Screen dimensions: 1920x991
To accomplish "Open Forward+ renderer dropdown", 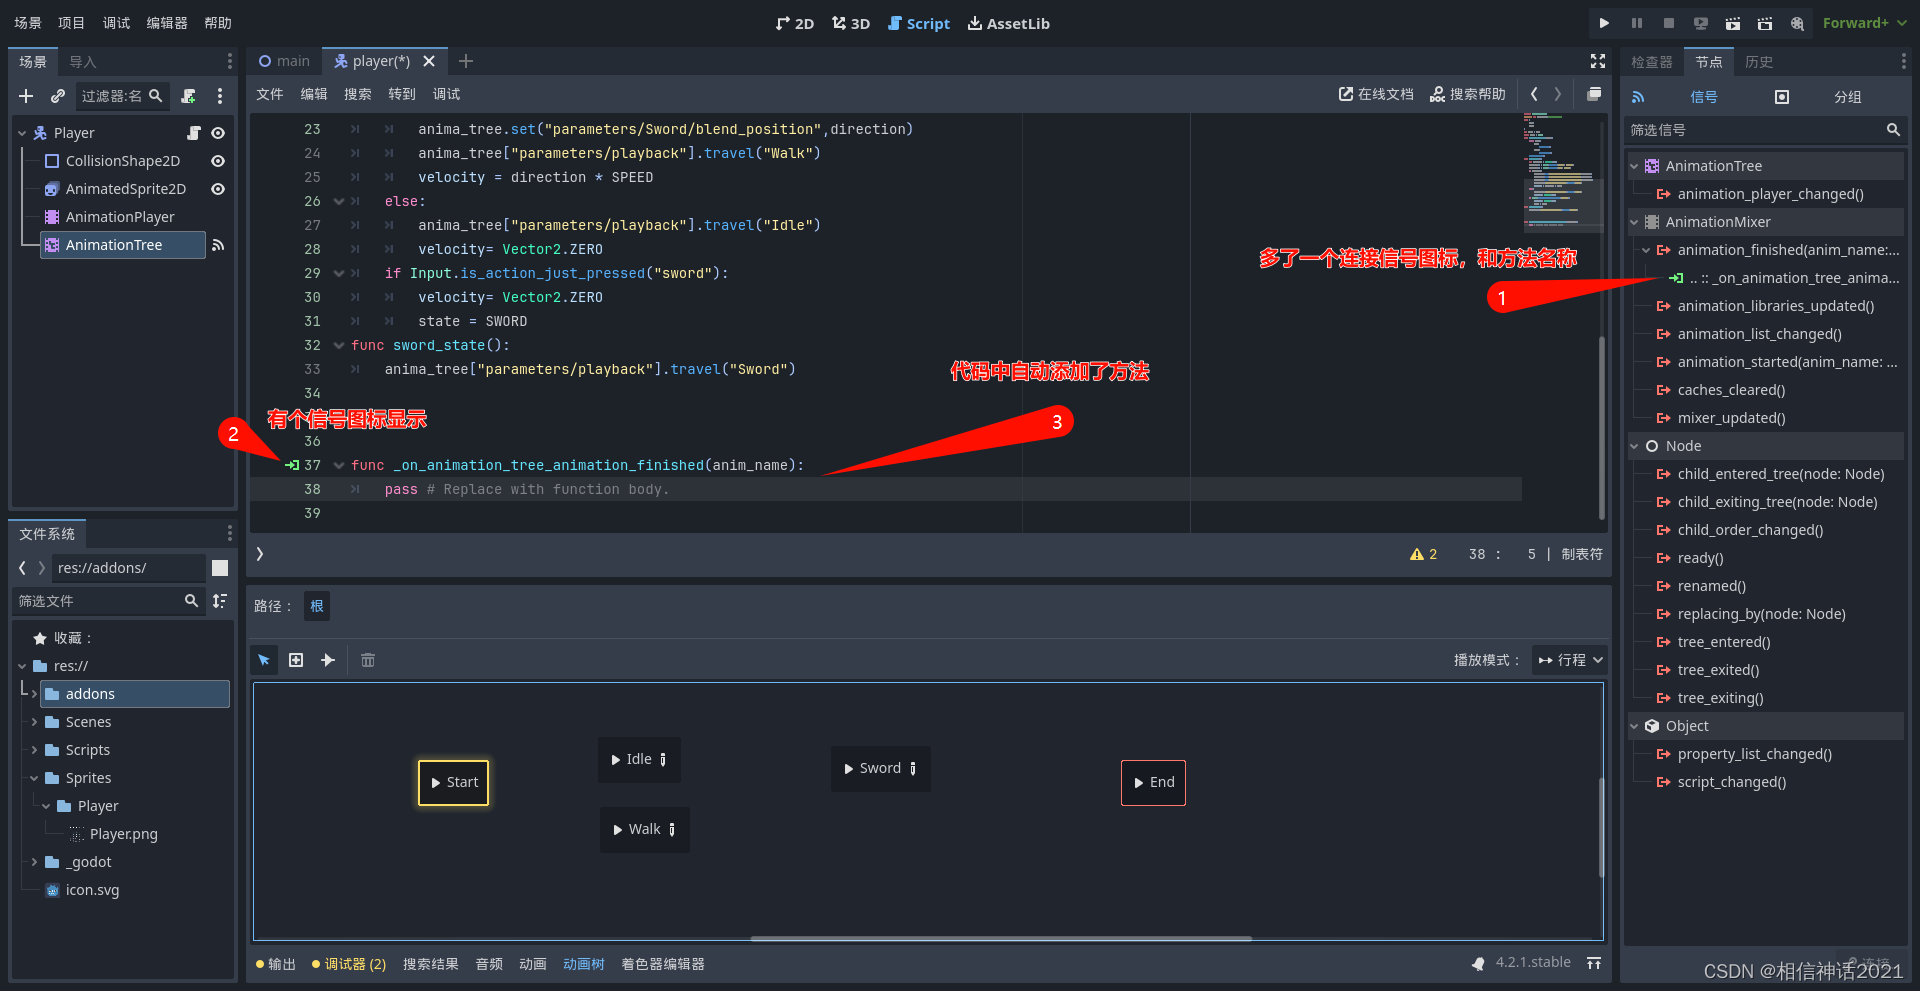I will click(1864, 23).
